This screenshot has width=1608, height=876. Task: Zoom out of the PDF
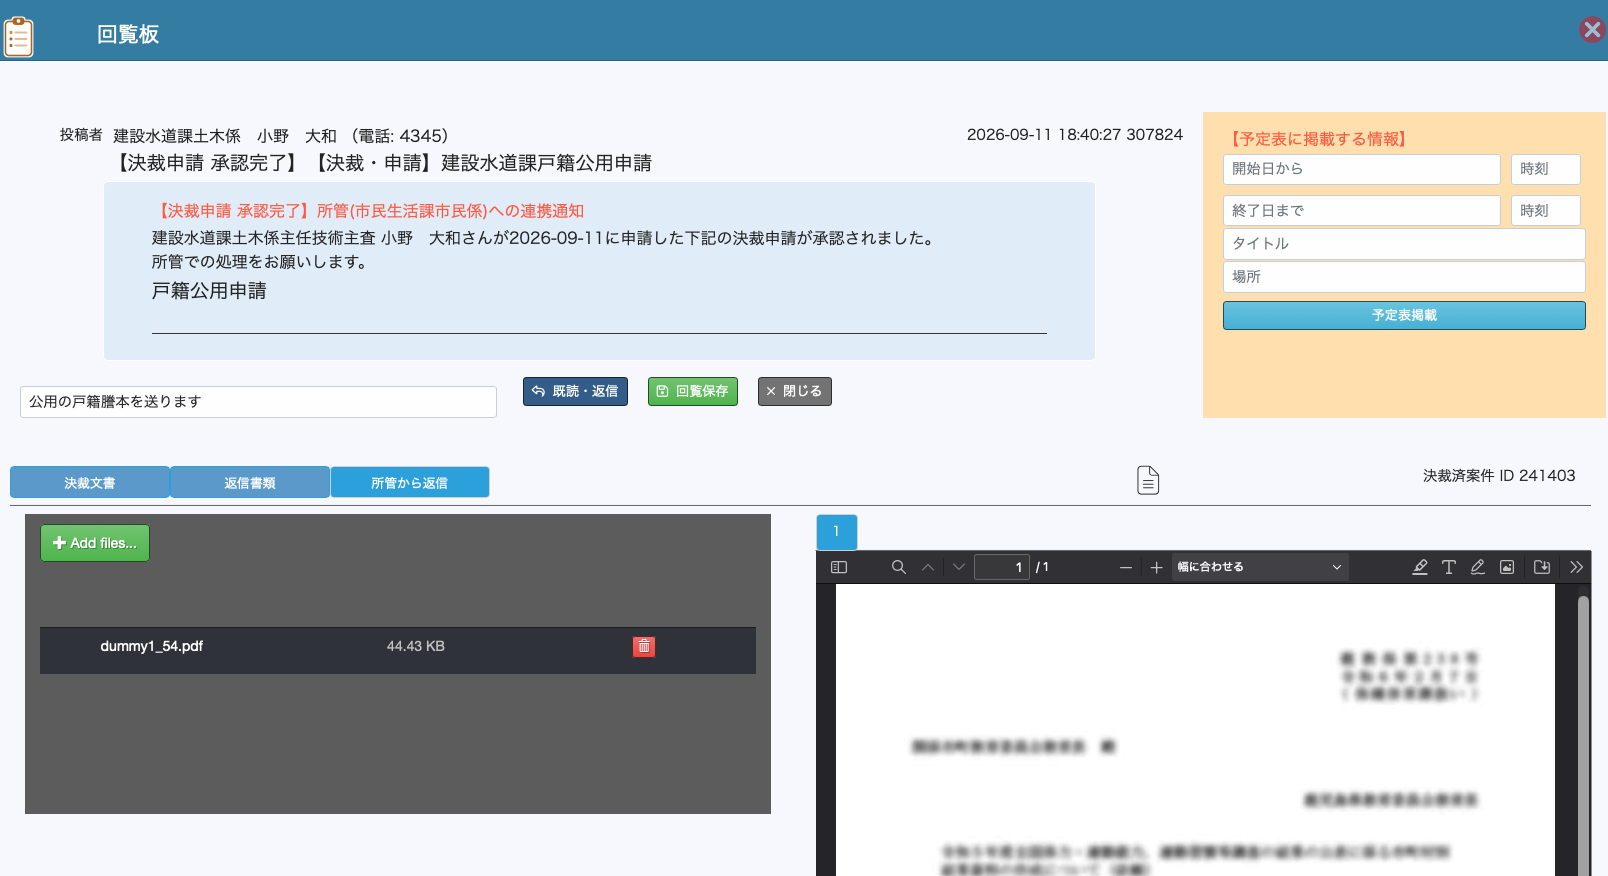(1126, 567)
